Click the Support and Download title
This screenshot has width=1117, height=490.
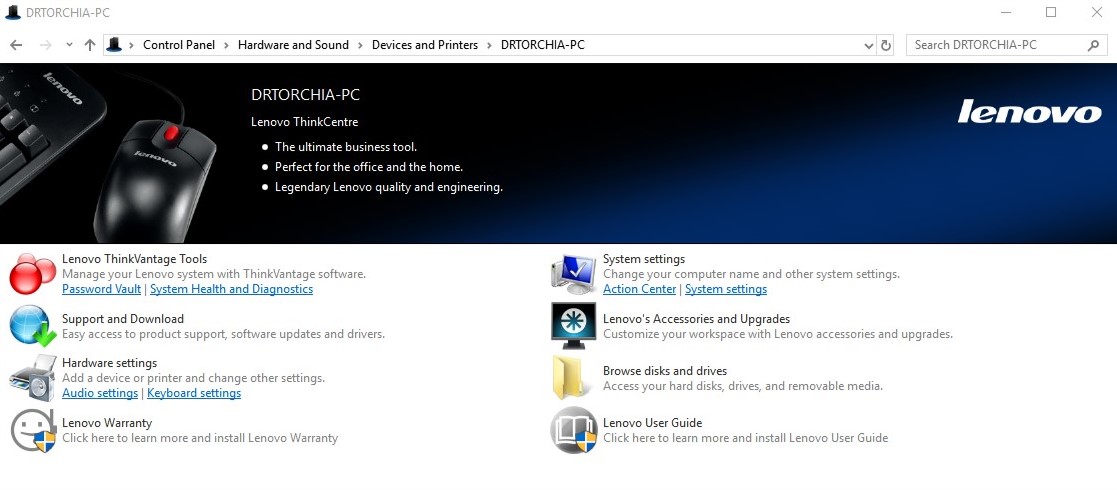click(123, 319)
